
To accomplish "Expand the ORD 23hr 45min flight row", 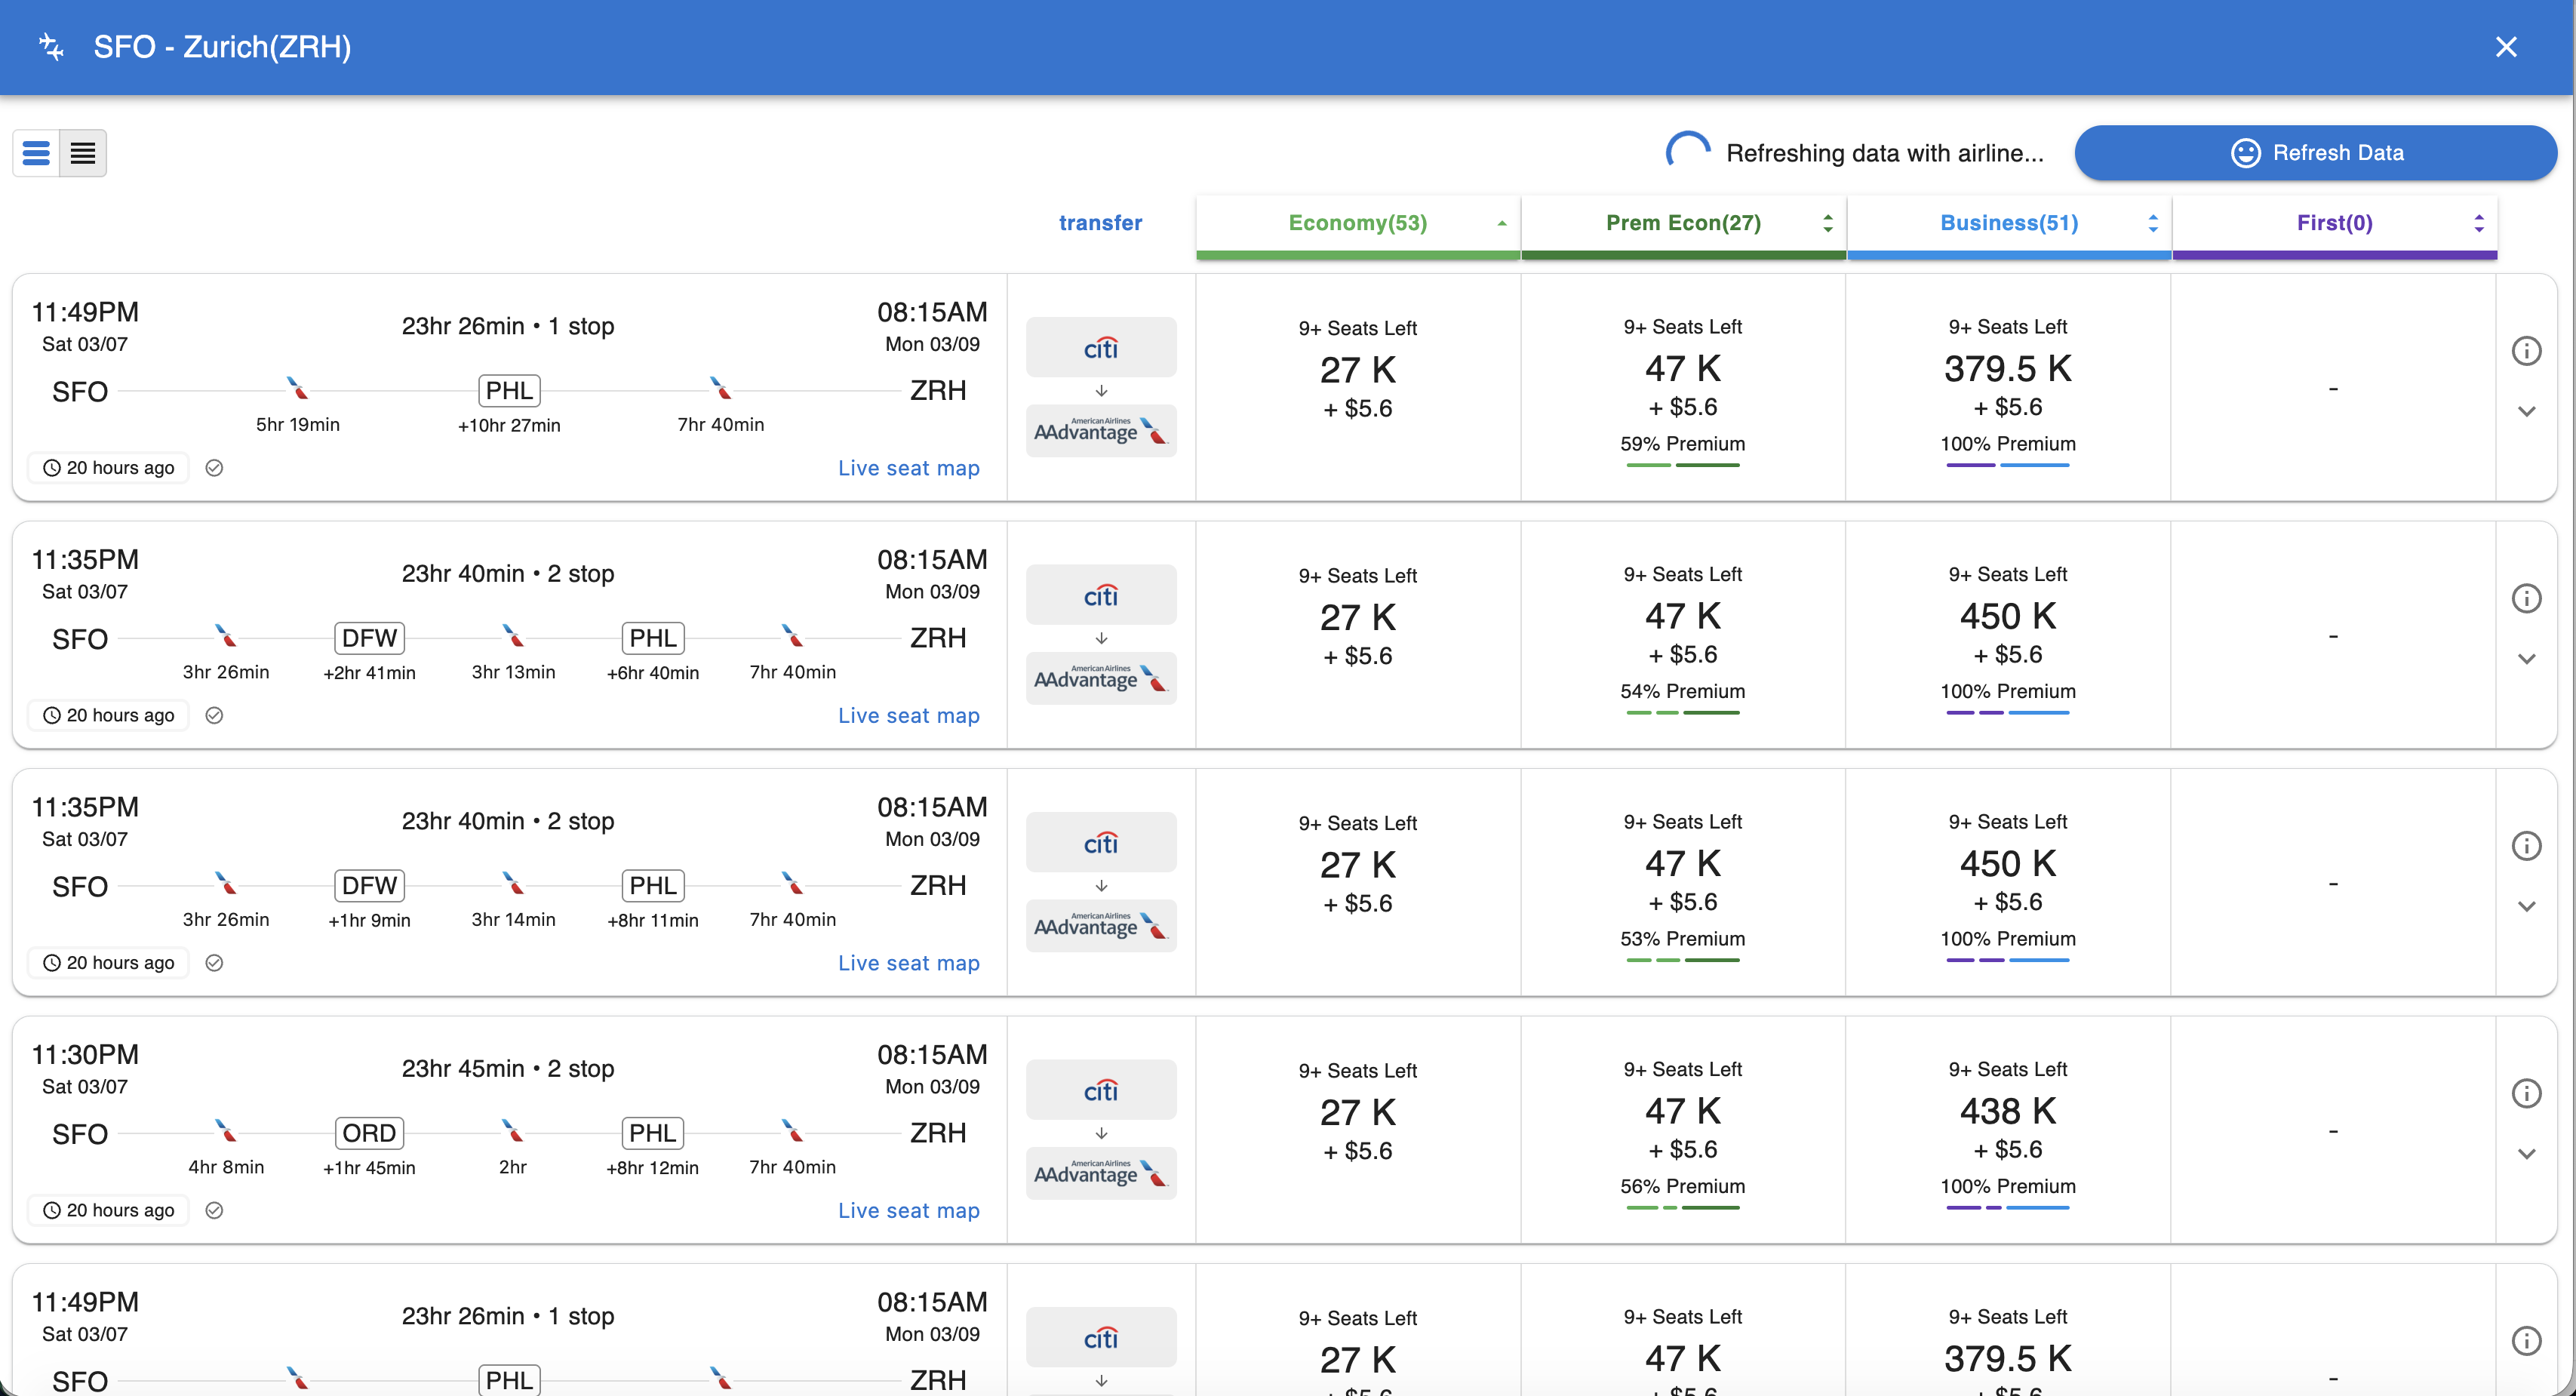I will 2526,1154.
